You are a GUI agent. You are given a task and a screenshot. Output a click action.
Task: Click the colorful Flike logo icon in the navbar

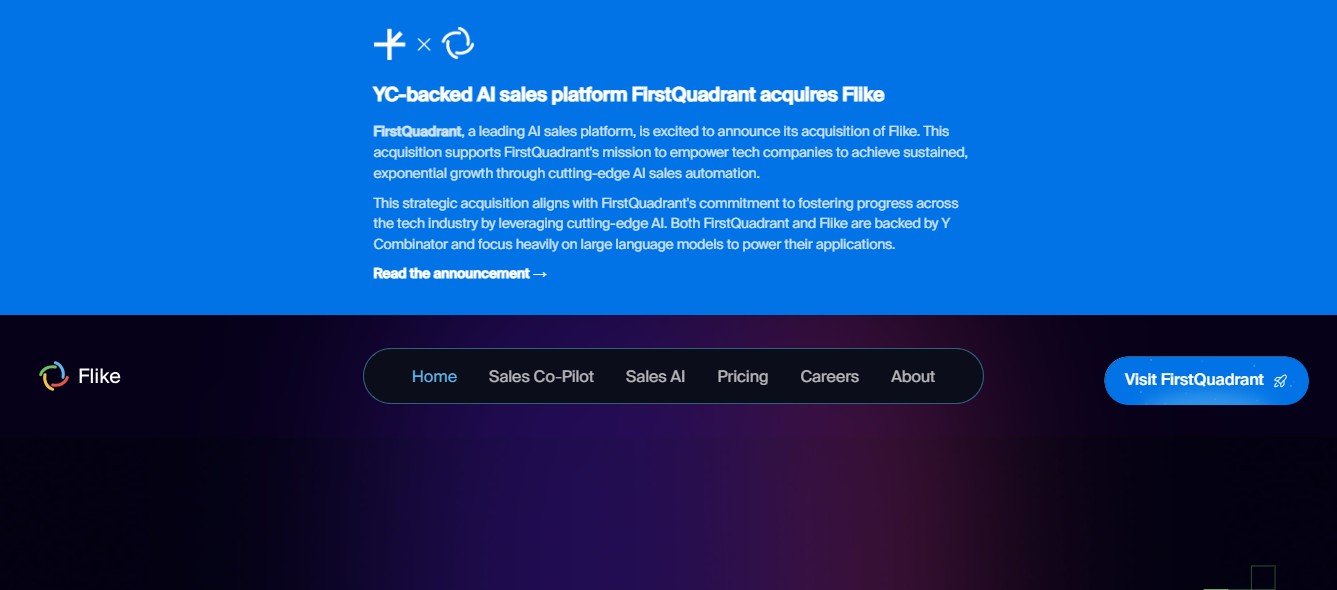[53, 376]
